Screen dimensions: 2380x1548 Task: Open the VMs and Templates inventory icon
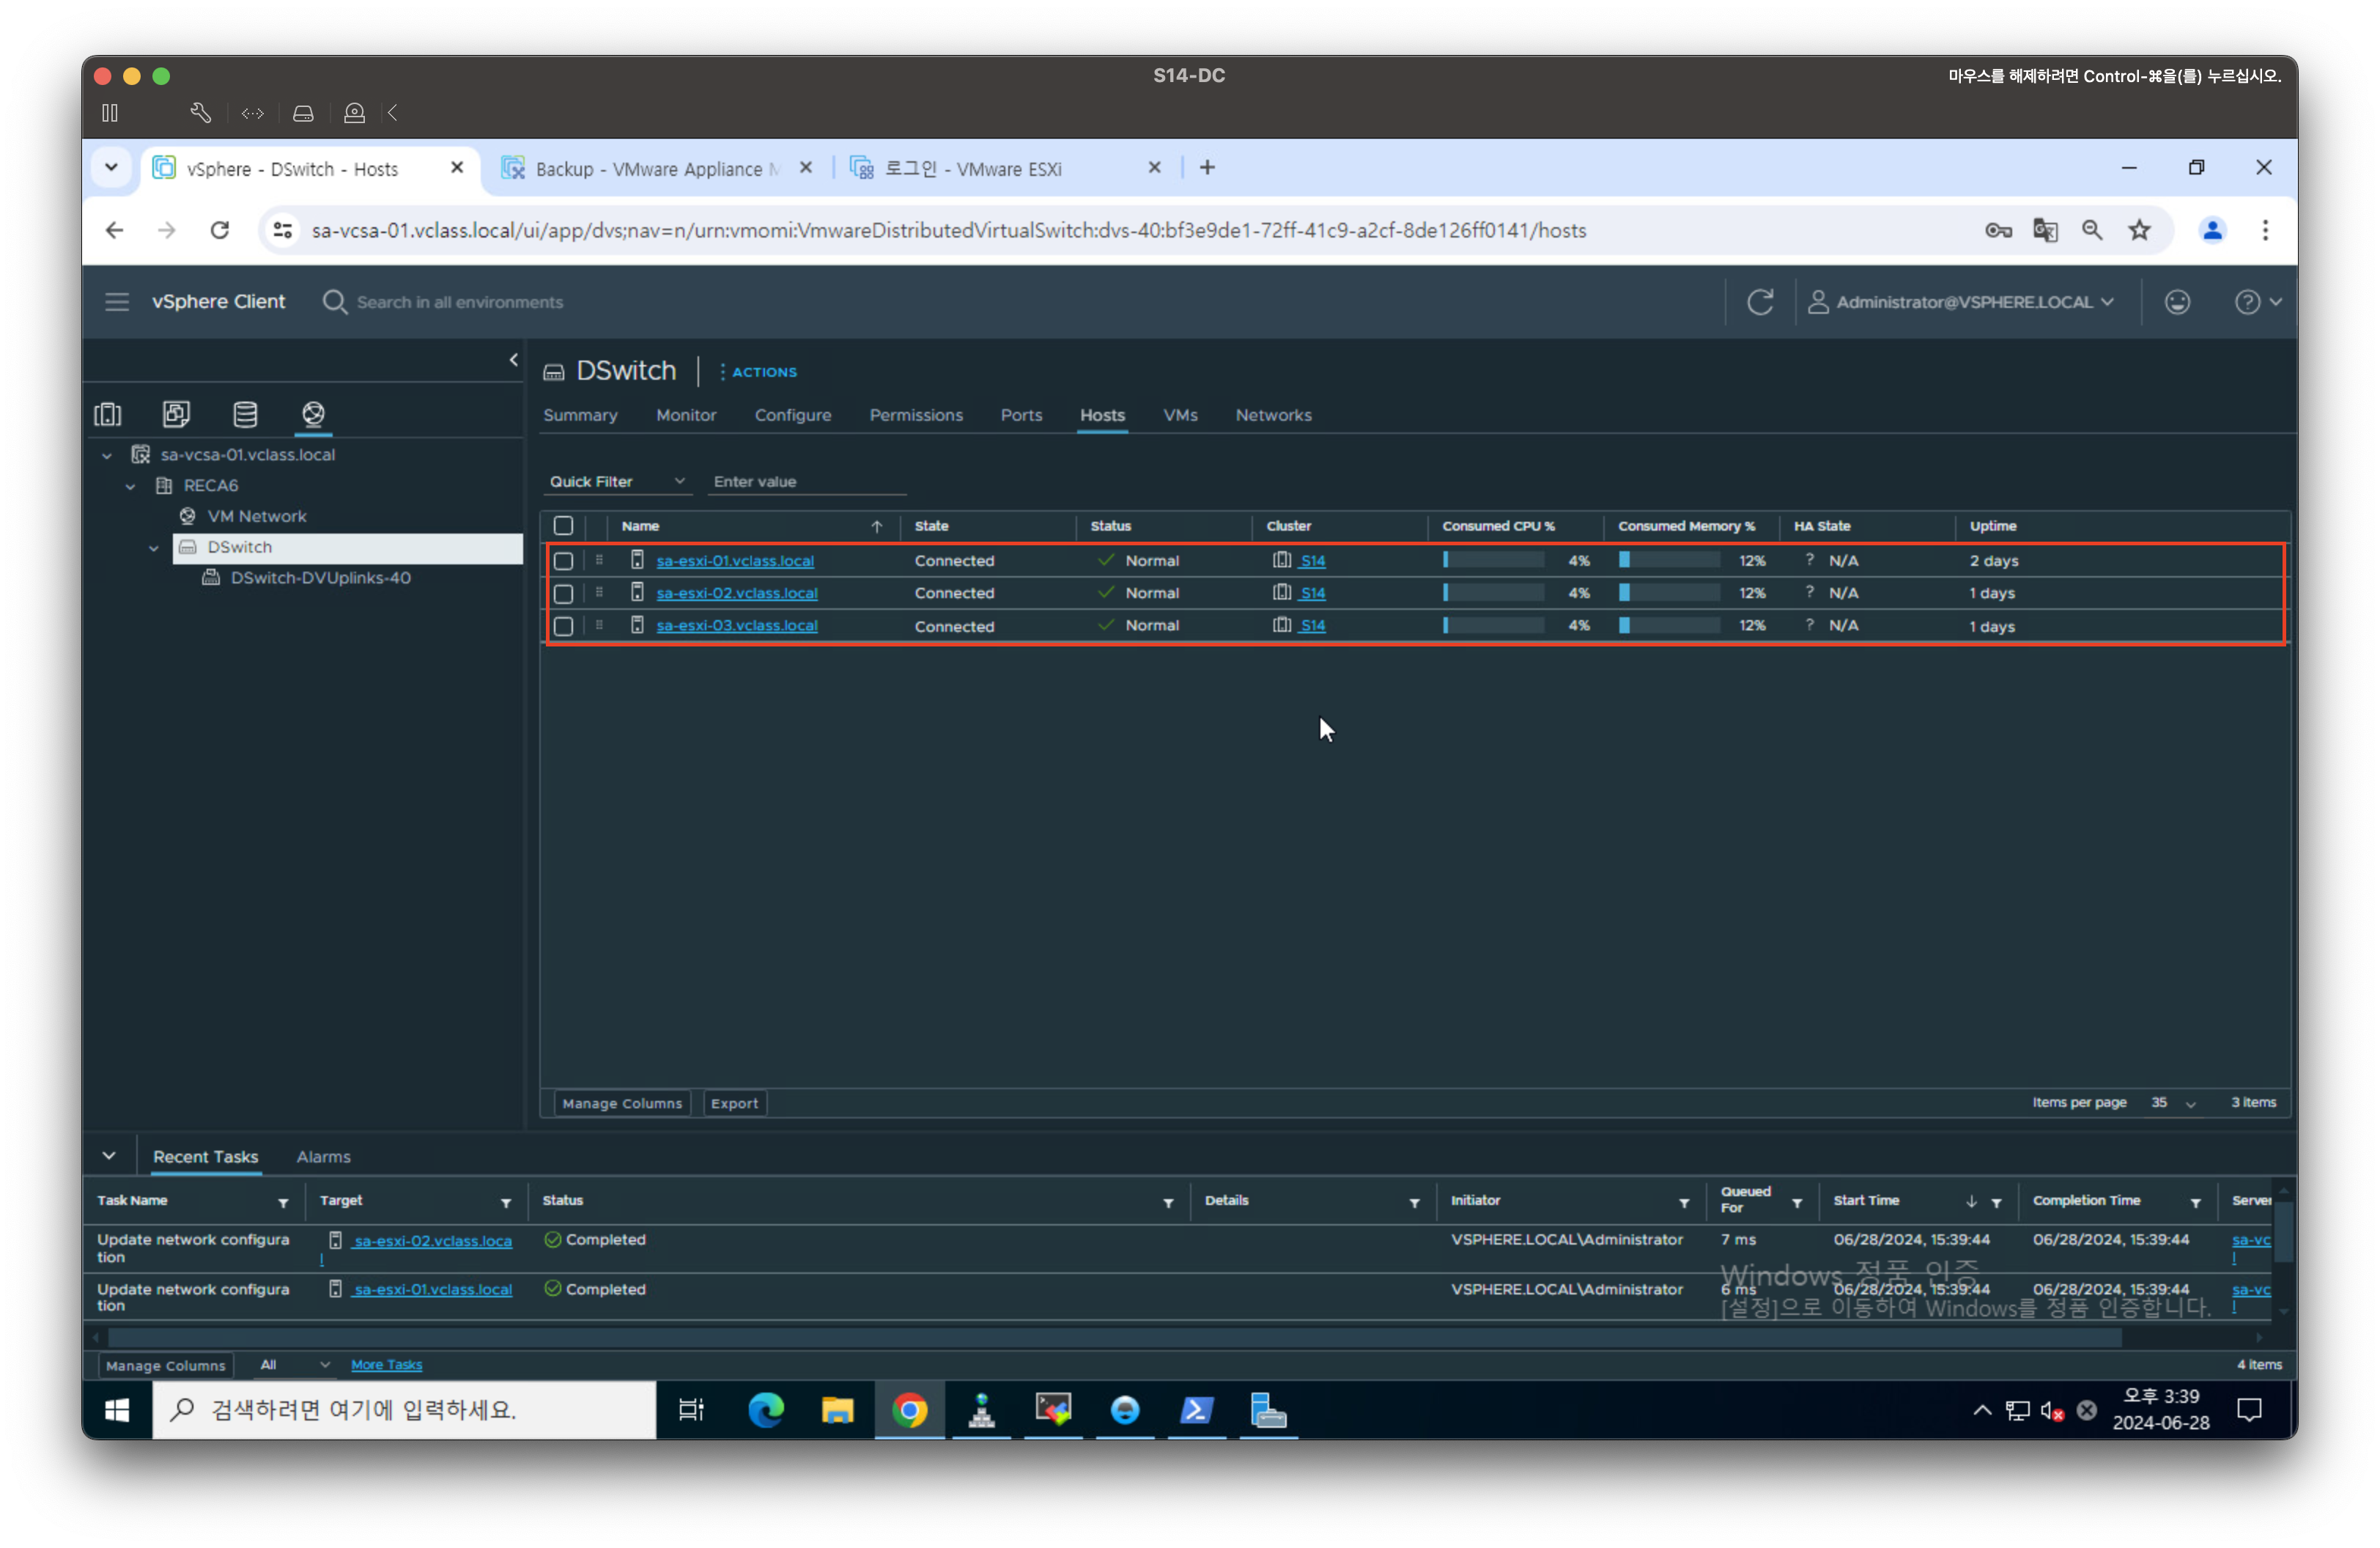(176, 414)
